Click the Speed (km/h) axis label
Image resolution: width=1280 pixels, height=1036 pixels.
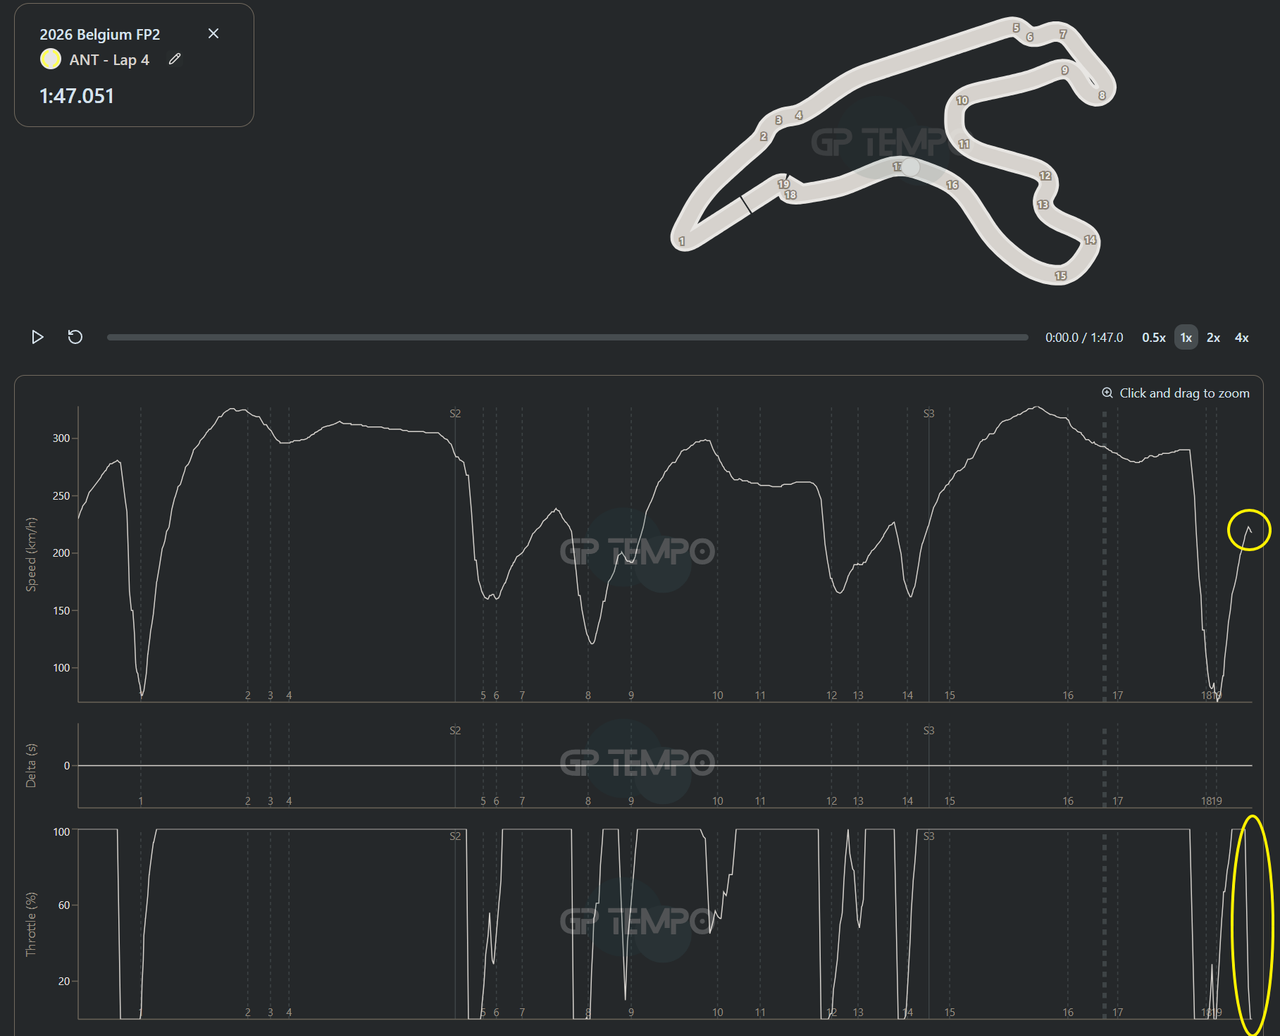(x=31, y=553)
